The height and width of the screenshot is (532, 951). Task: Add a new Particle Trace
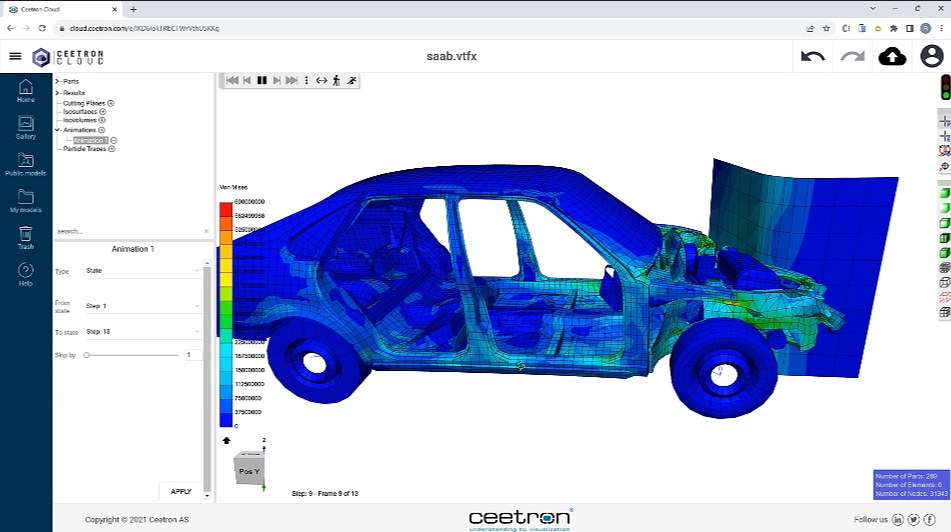pyautogui.click(x=112, y=149)
